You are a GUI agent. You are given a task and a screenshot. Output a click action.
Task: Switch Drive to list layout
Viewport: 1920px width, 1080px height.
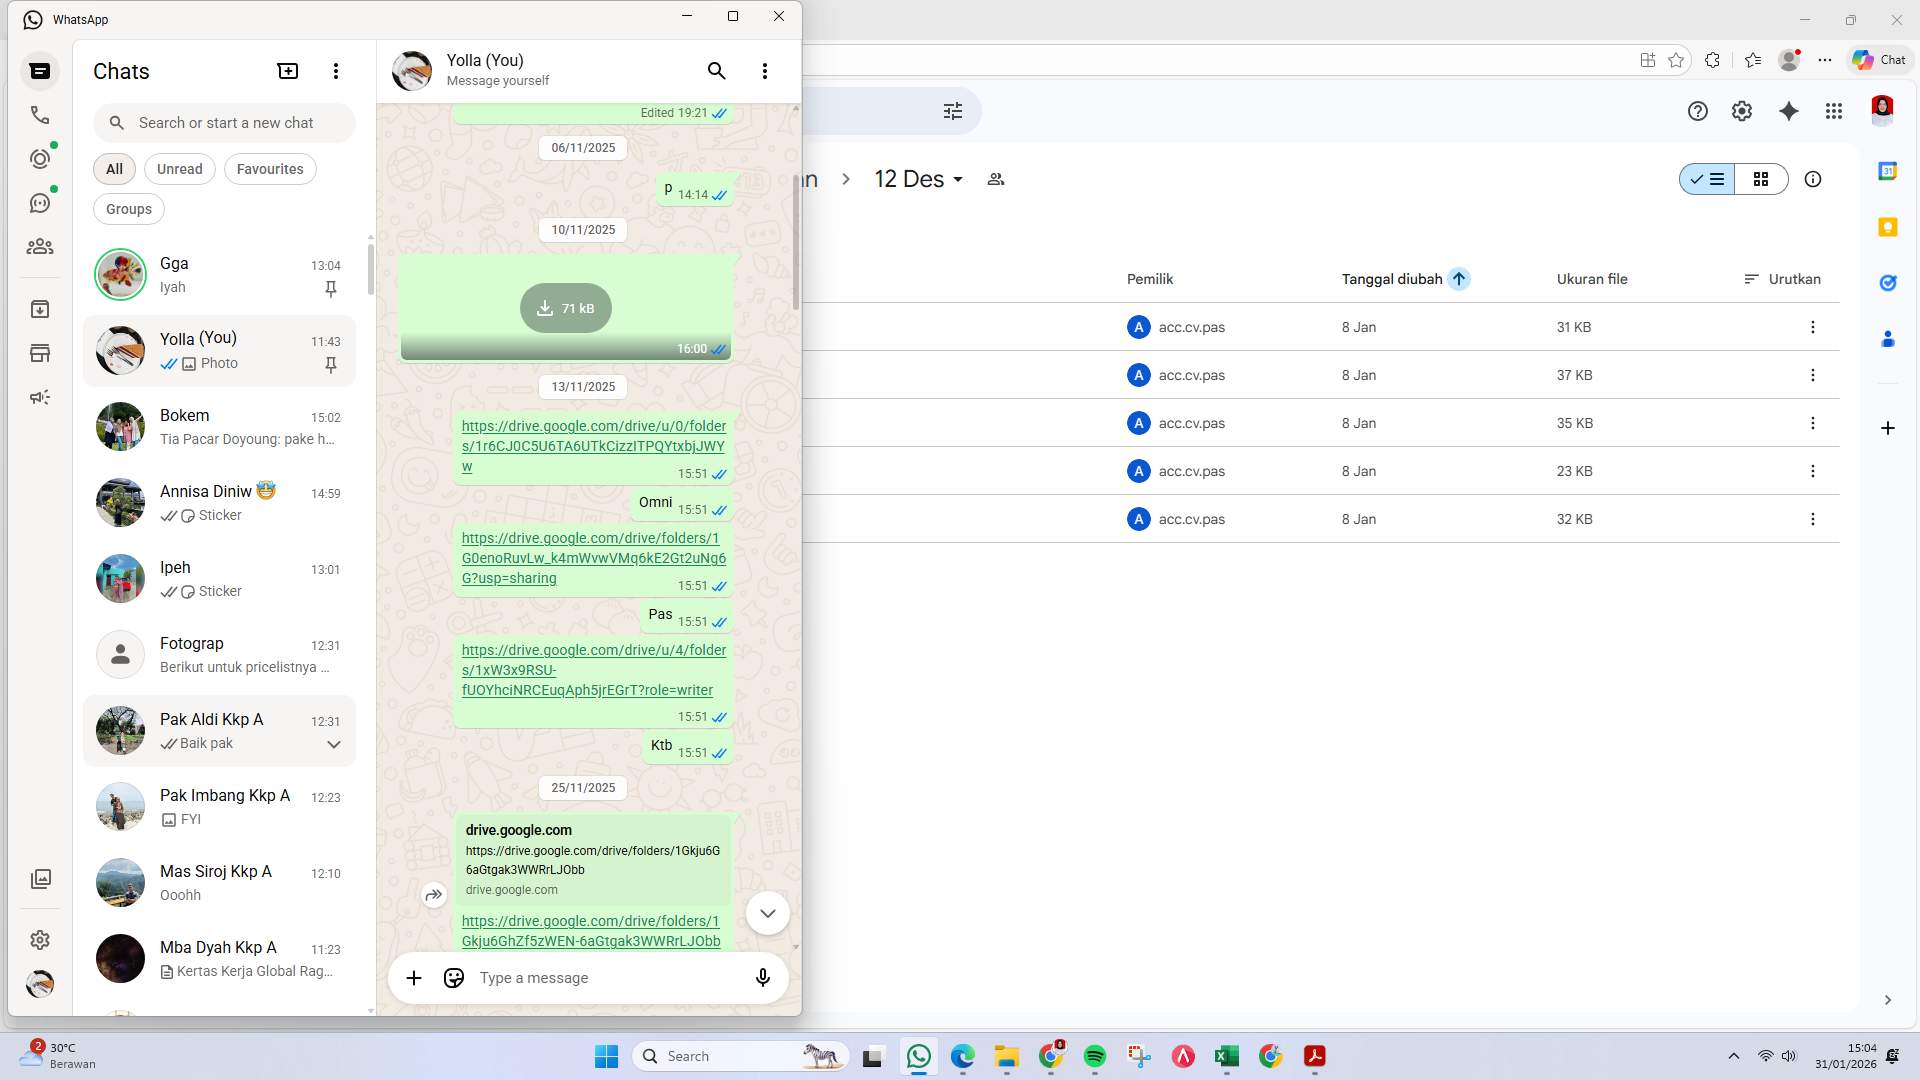click(1708, 179)
